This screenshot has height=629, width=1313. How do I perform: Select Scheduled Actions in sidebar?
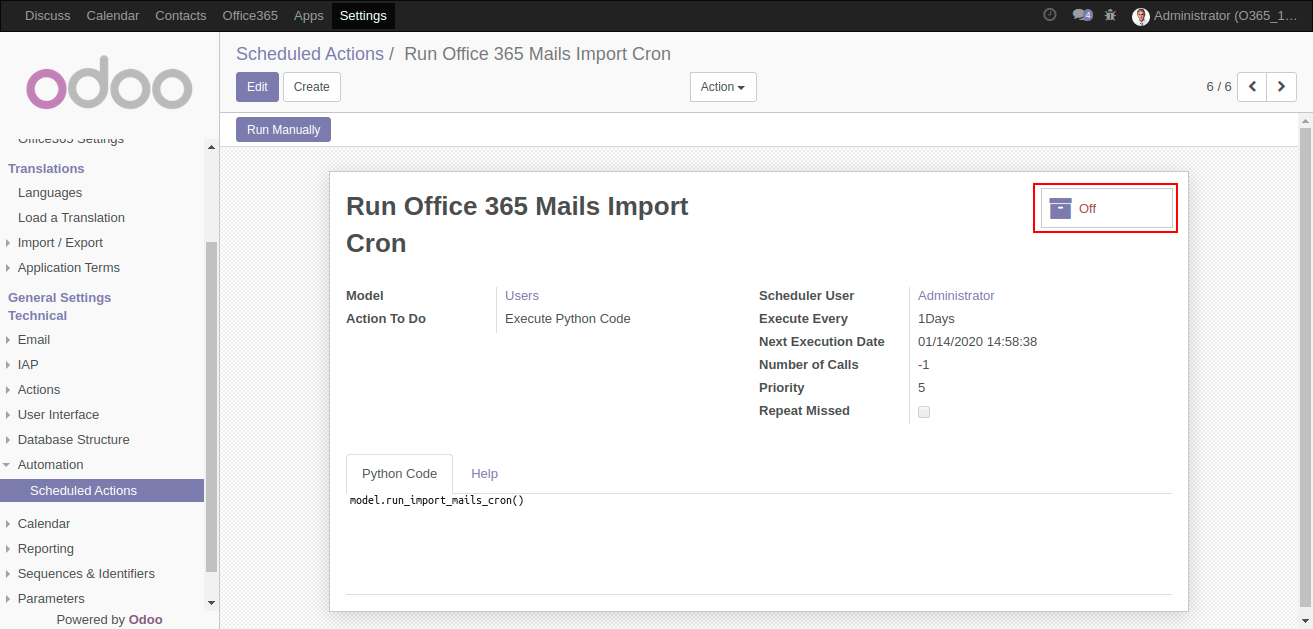102,491
